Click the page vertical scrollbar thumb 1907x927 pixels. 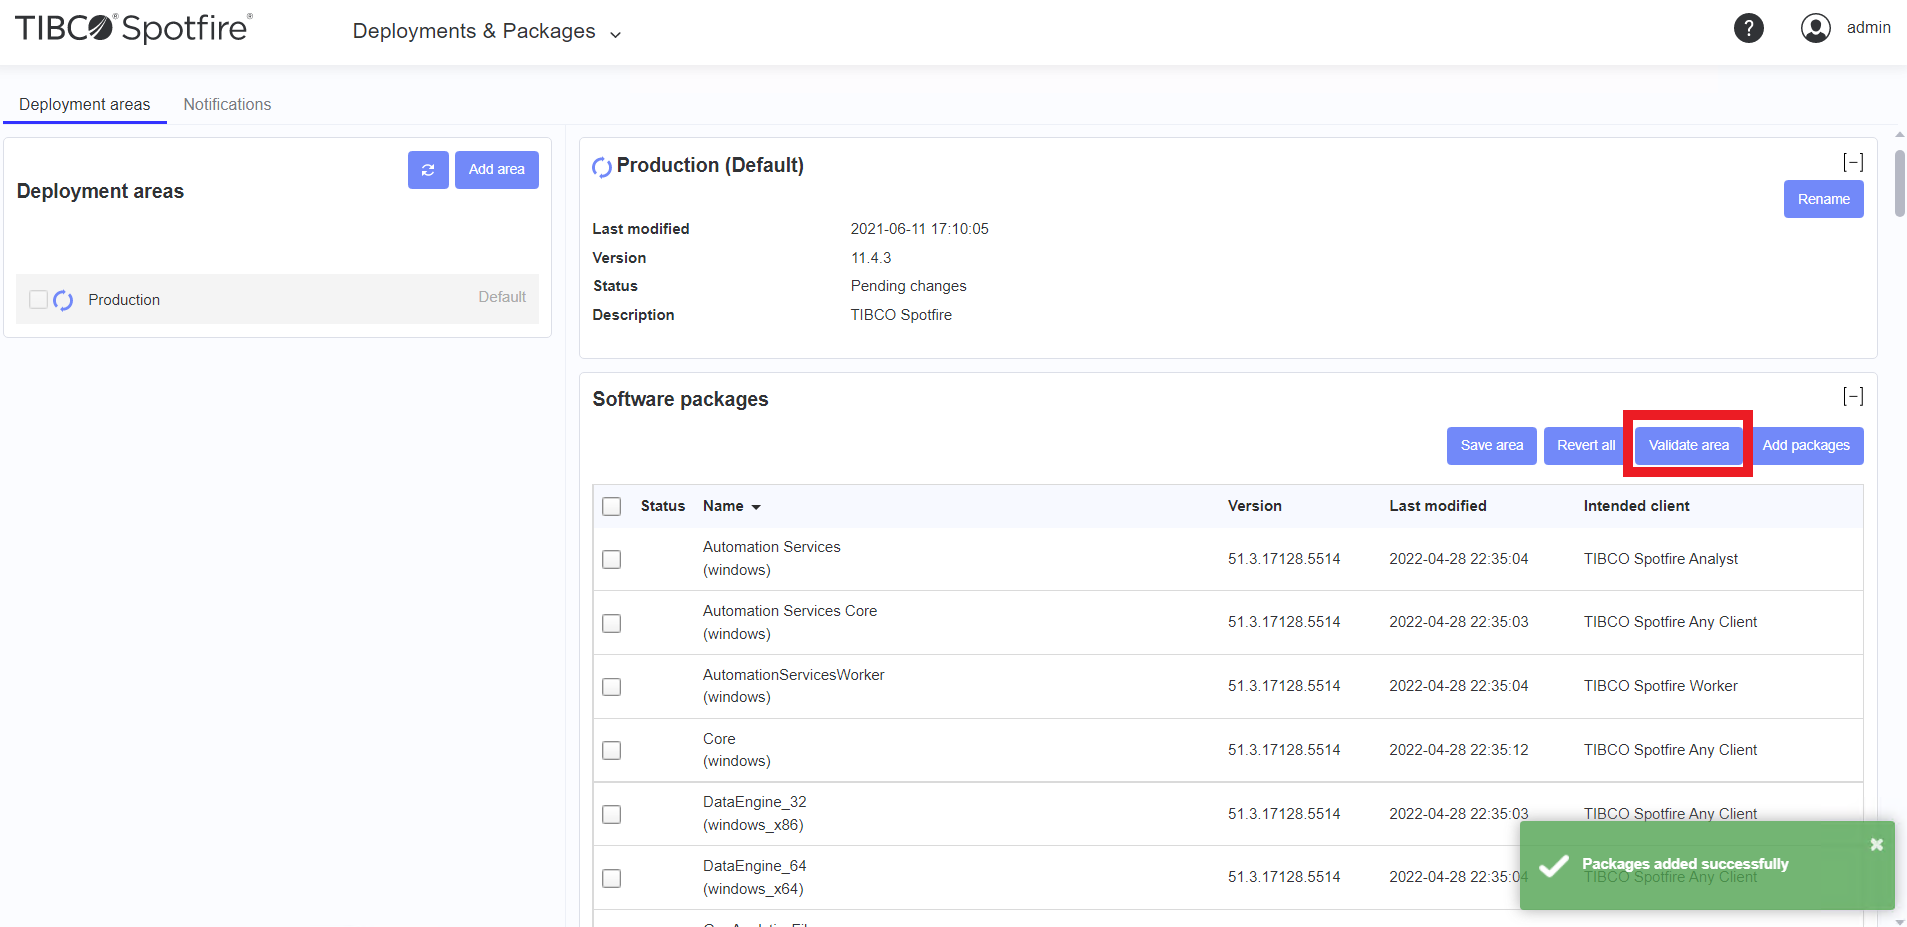(x=1899, y=183)
